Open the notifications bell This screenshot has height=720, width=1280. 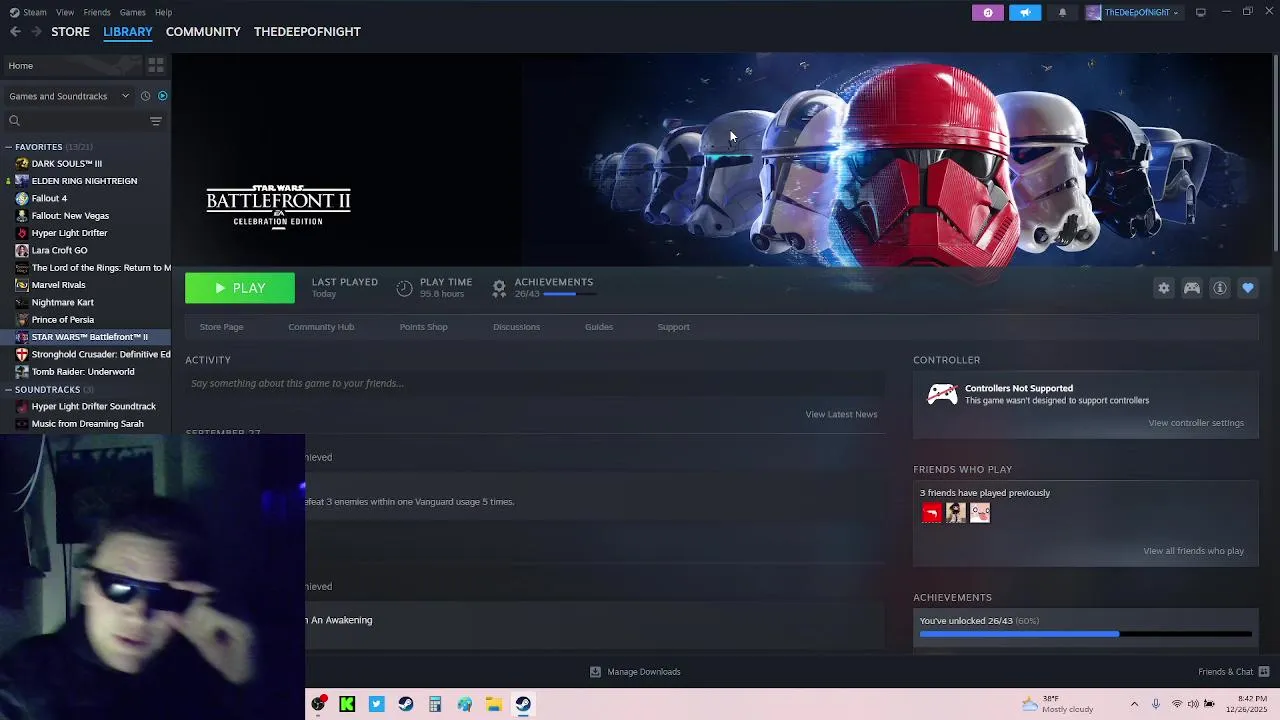point(1062,12)
